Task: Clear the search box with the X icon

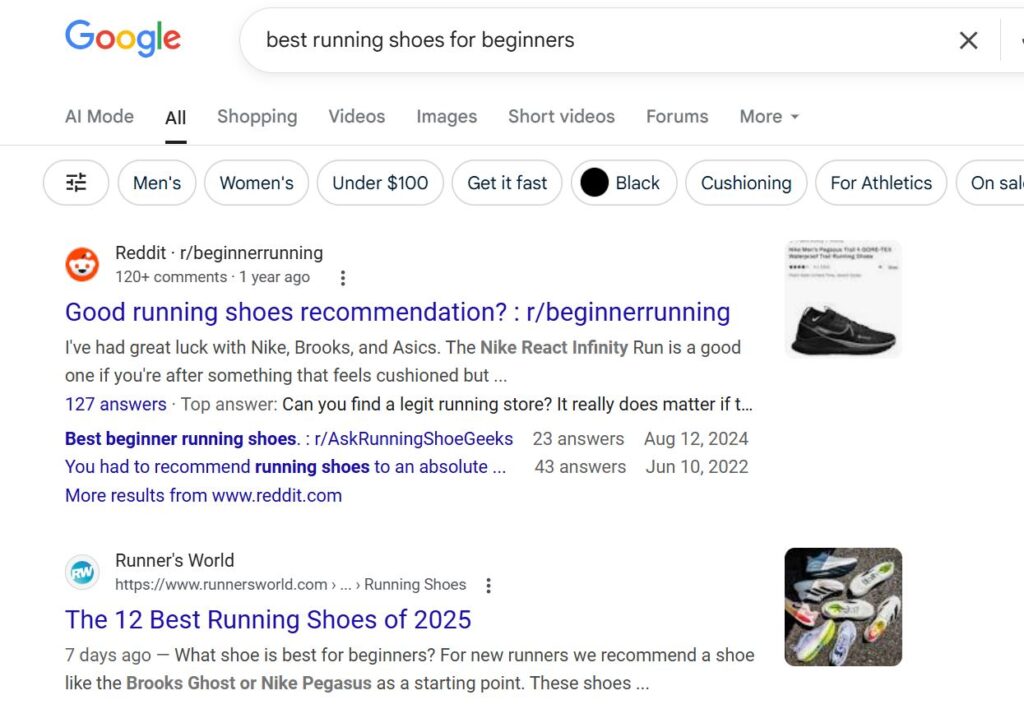Action: (x=968, y=40)
